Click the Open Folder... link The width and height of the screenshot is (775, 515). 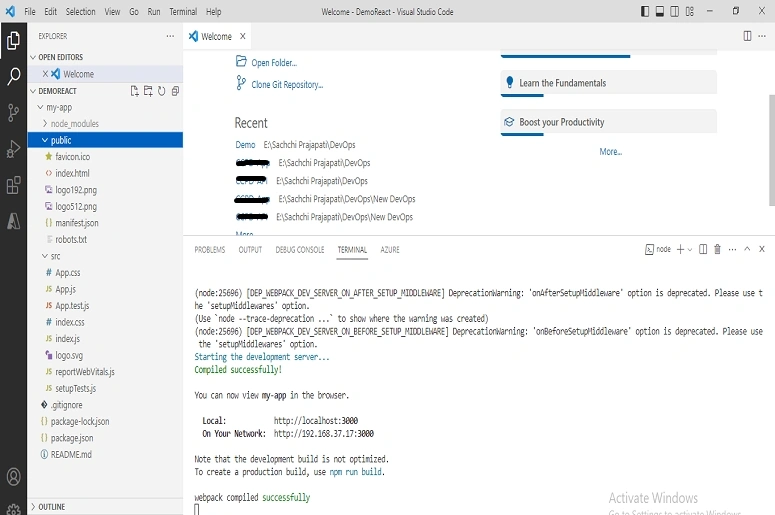(x=274, y=63)
